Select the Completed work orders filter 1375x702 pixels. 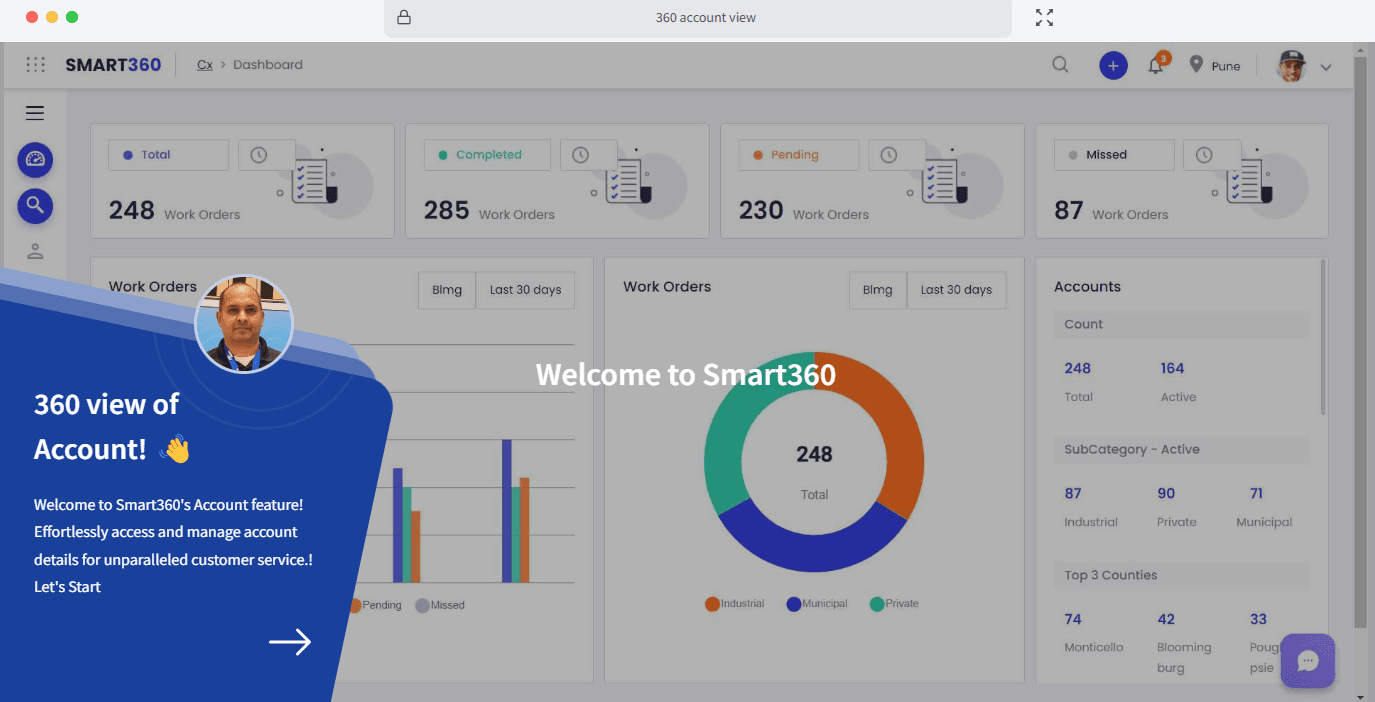pos(488,155)
